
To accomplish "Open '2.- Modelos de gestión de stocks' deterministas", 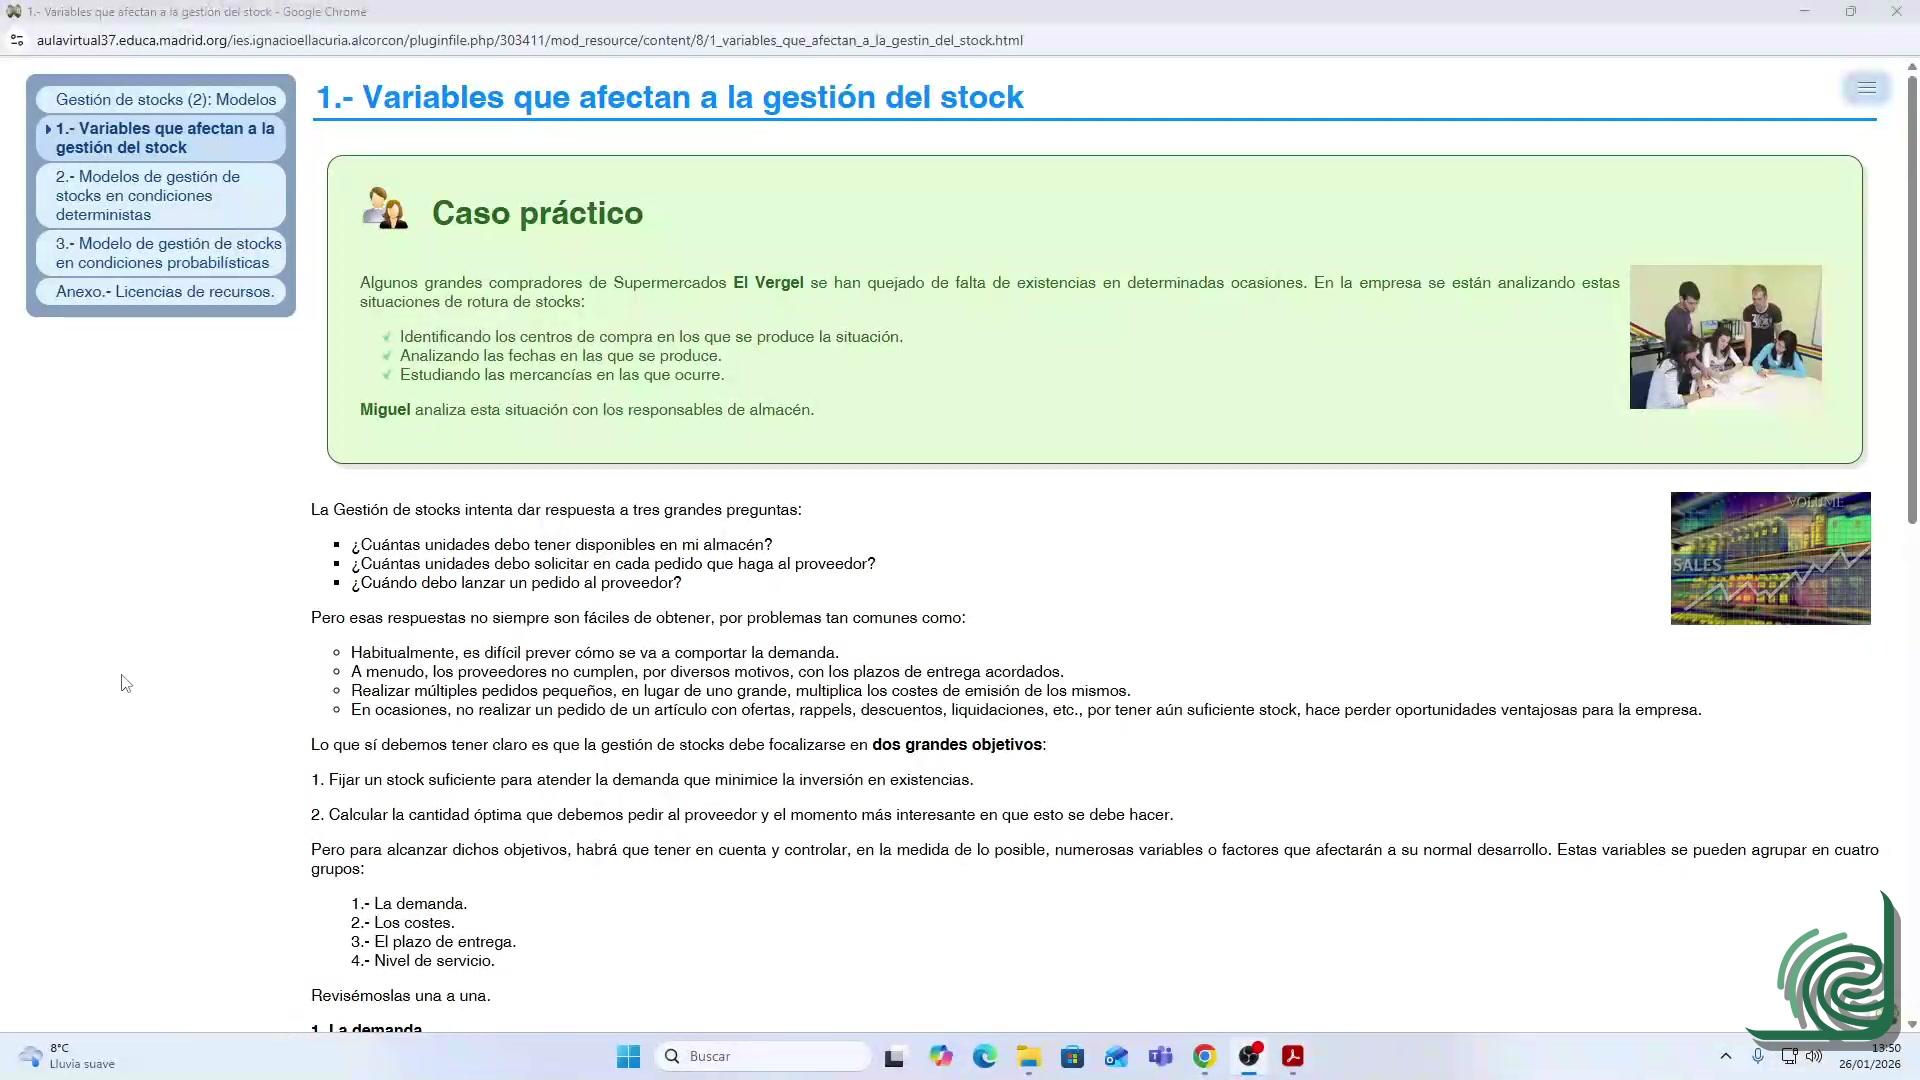I will point(148,195).
